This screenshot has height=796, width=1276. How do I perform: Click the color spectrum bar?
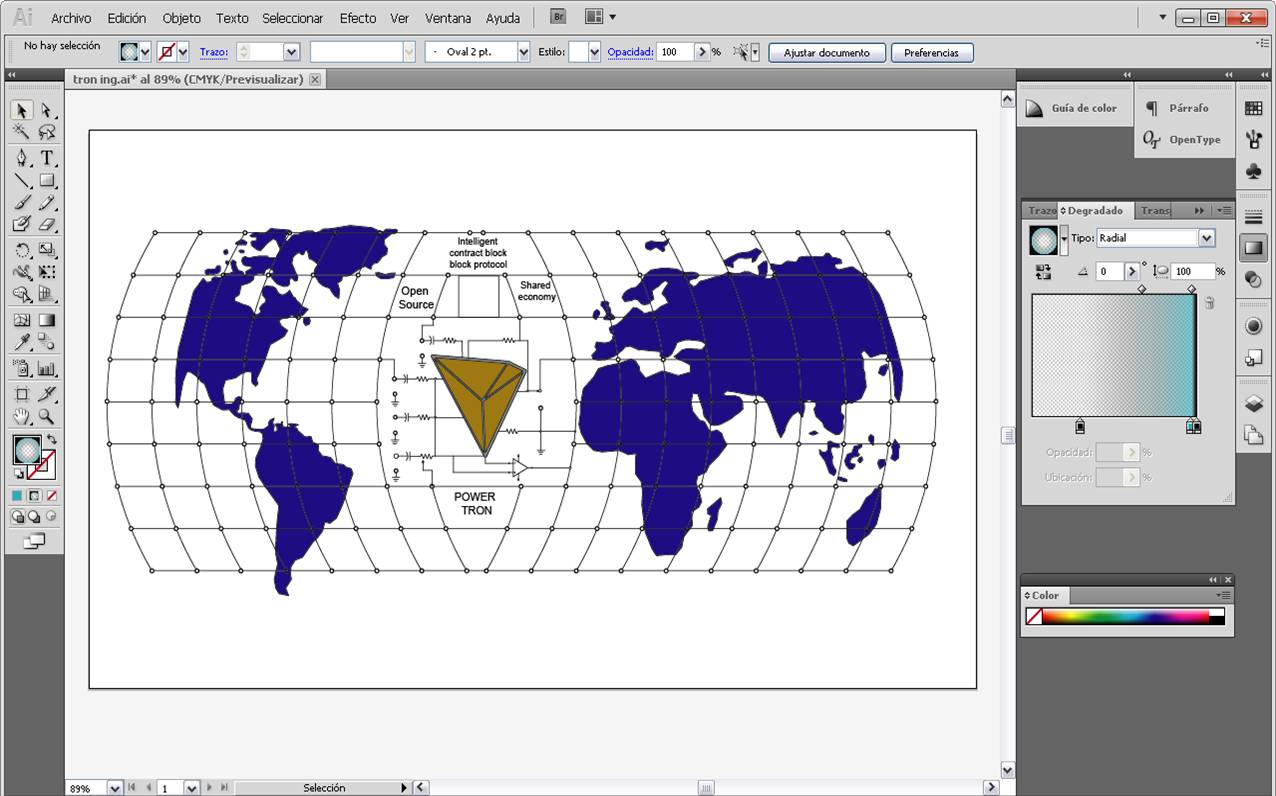pos(1125,617)
